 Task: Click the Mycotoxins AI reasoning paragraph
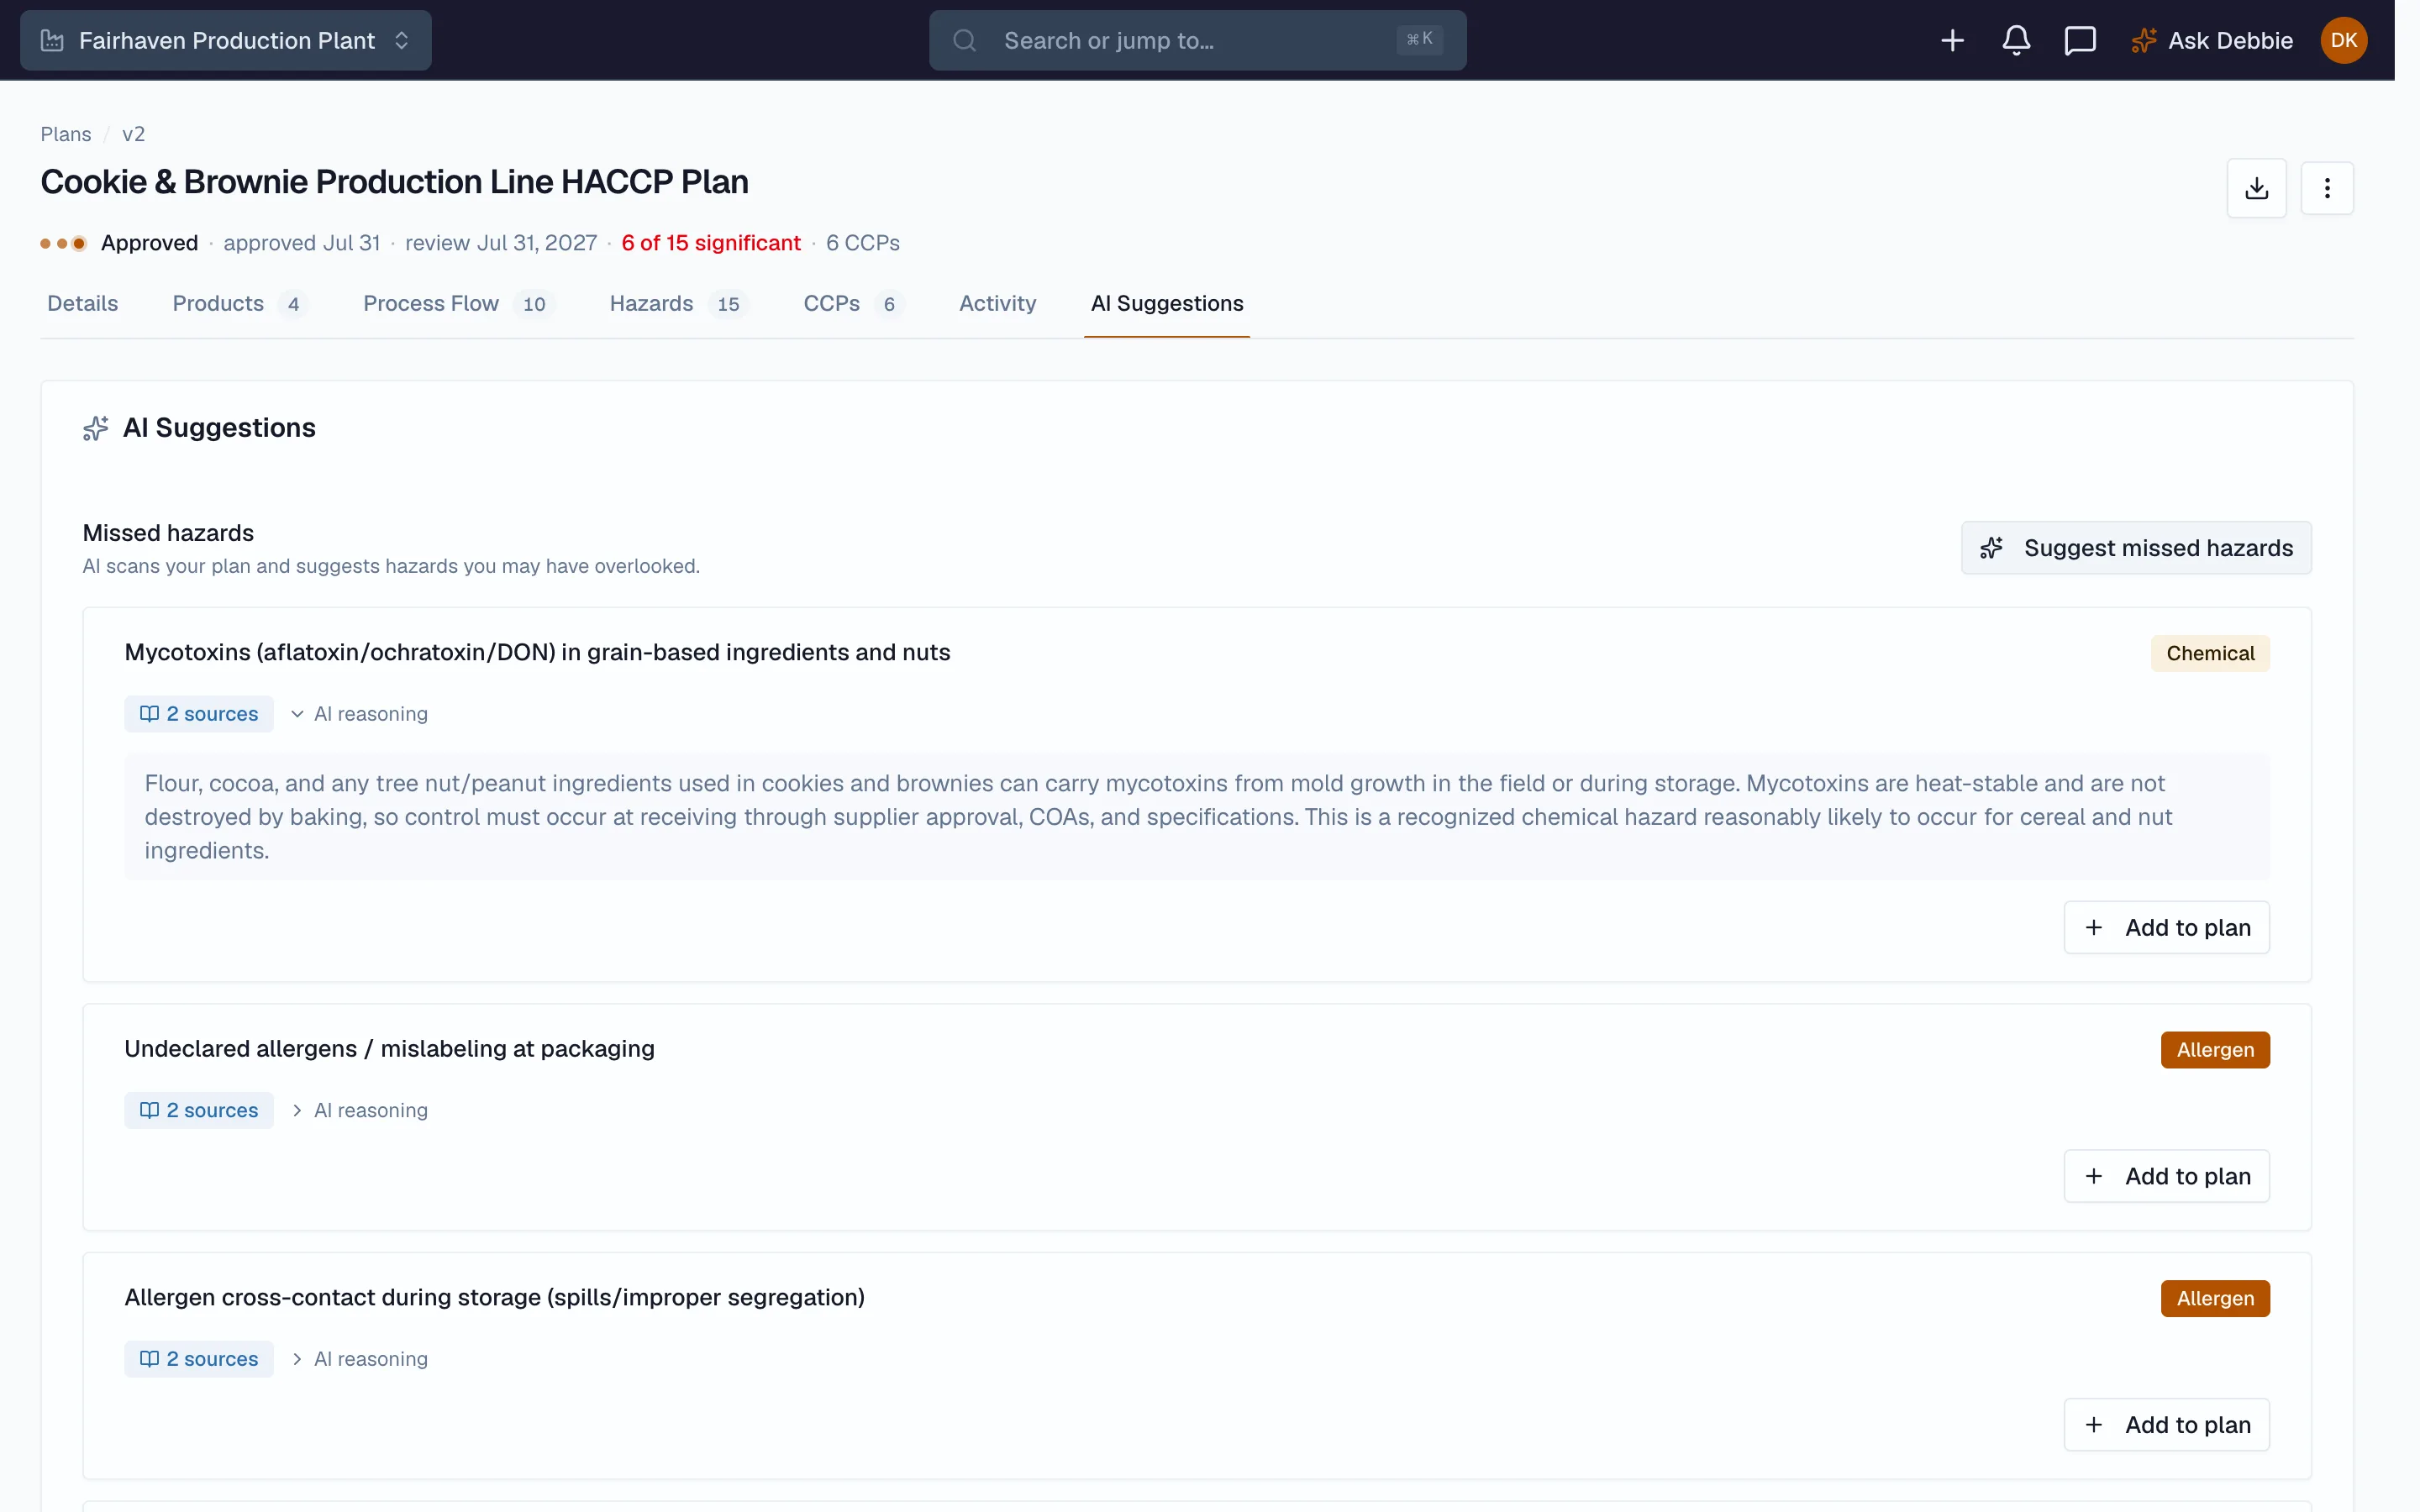coord(1197,817)
